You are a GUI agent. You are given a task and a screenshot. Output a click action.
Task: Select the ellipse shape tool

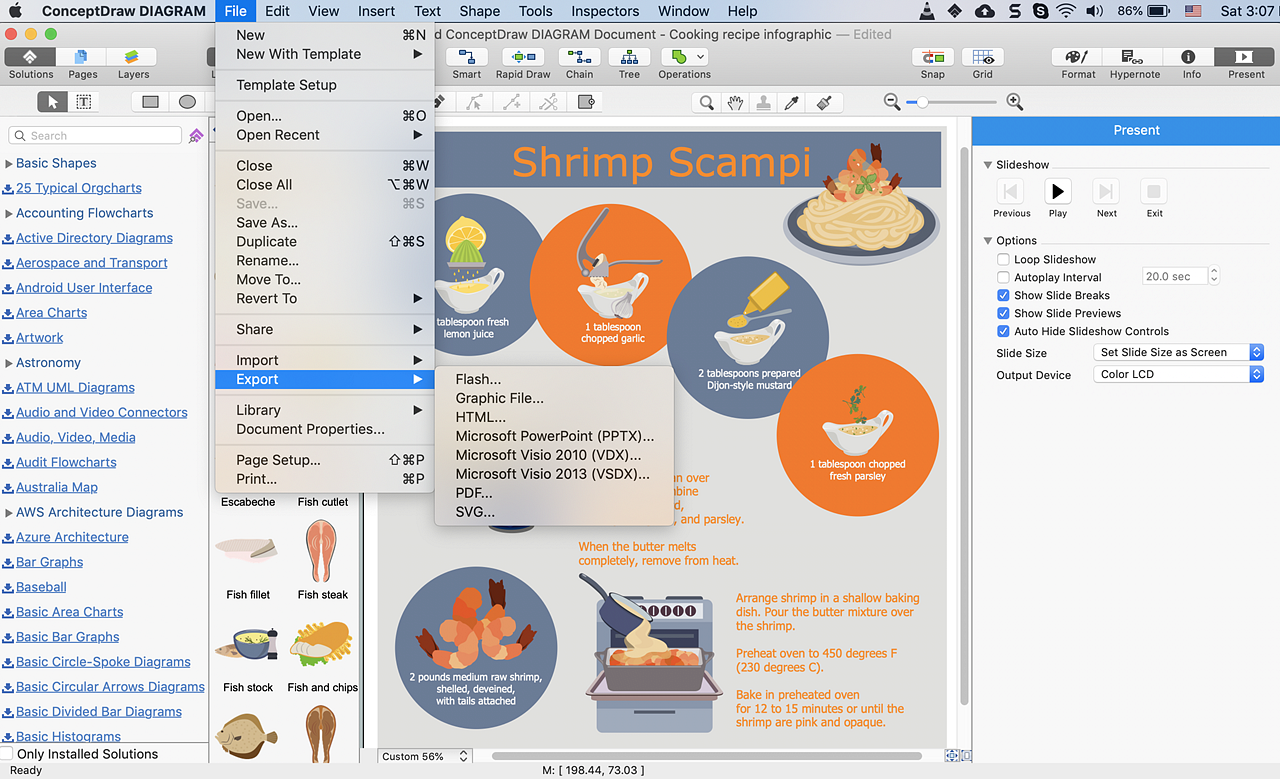pos(187,102)
